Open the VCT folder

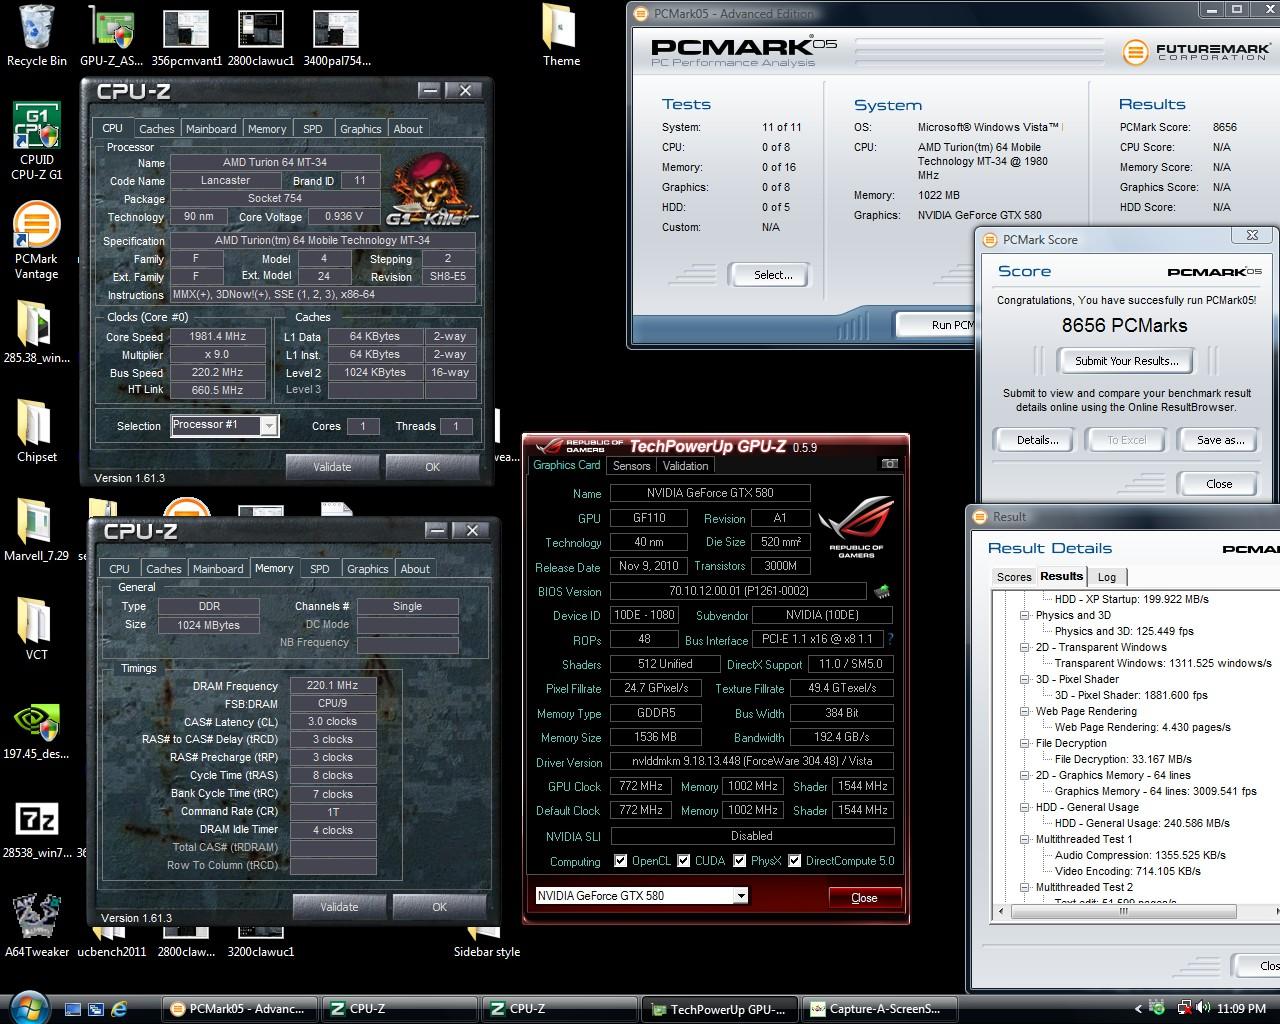click(36, 629)
